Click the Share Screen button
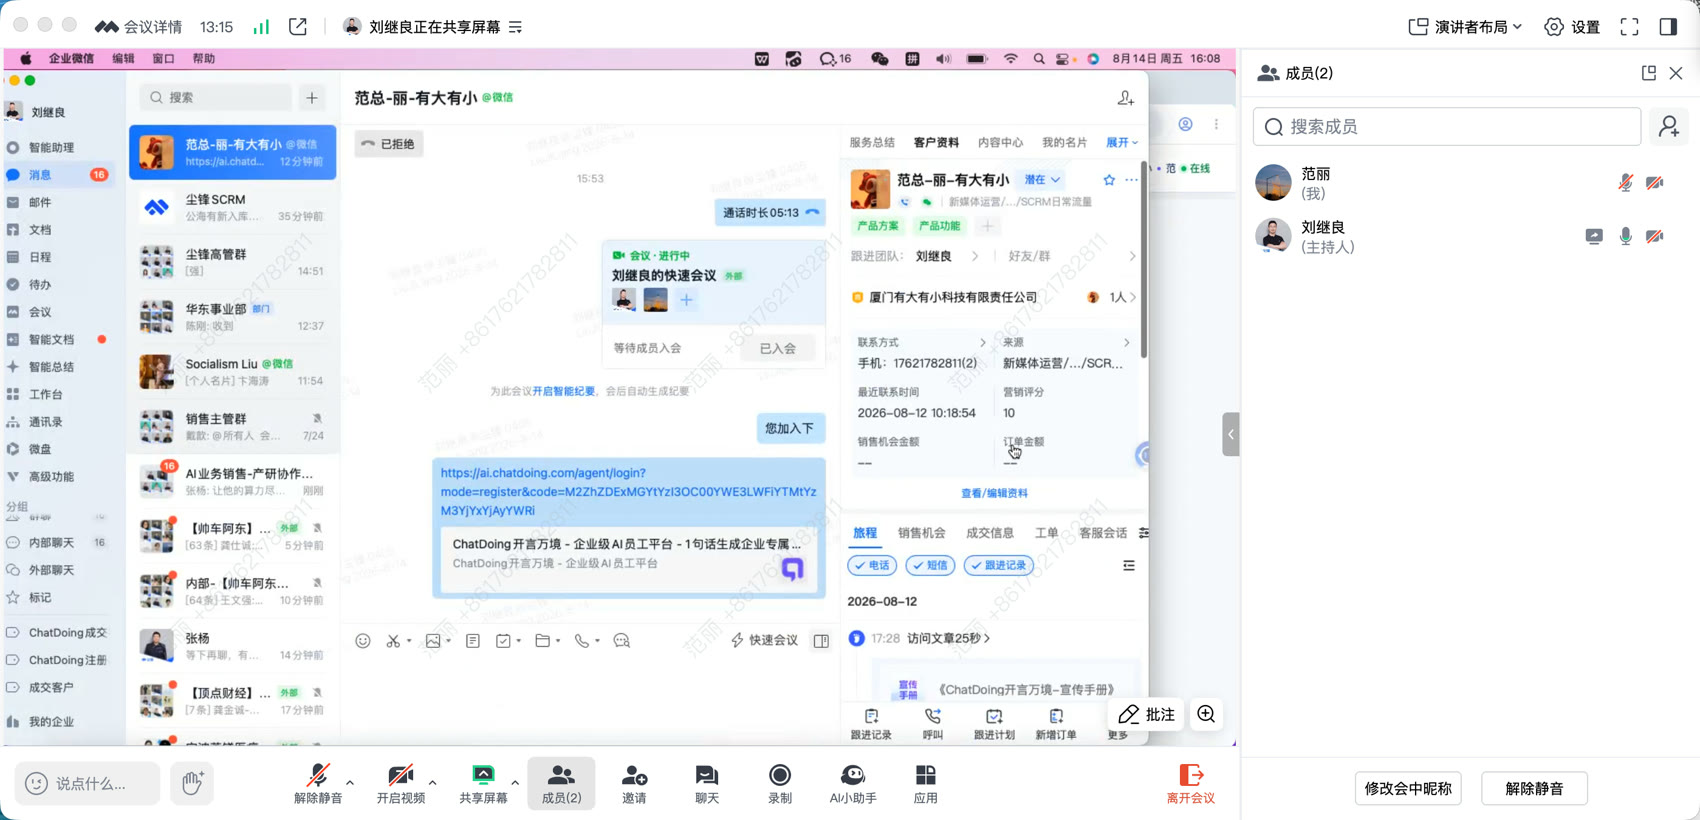This screenshot has height=820, width=1700. [483, 783]
